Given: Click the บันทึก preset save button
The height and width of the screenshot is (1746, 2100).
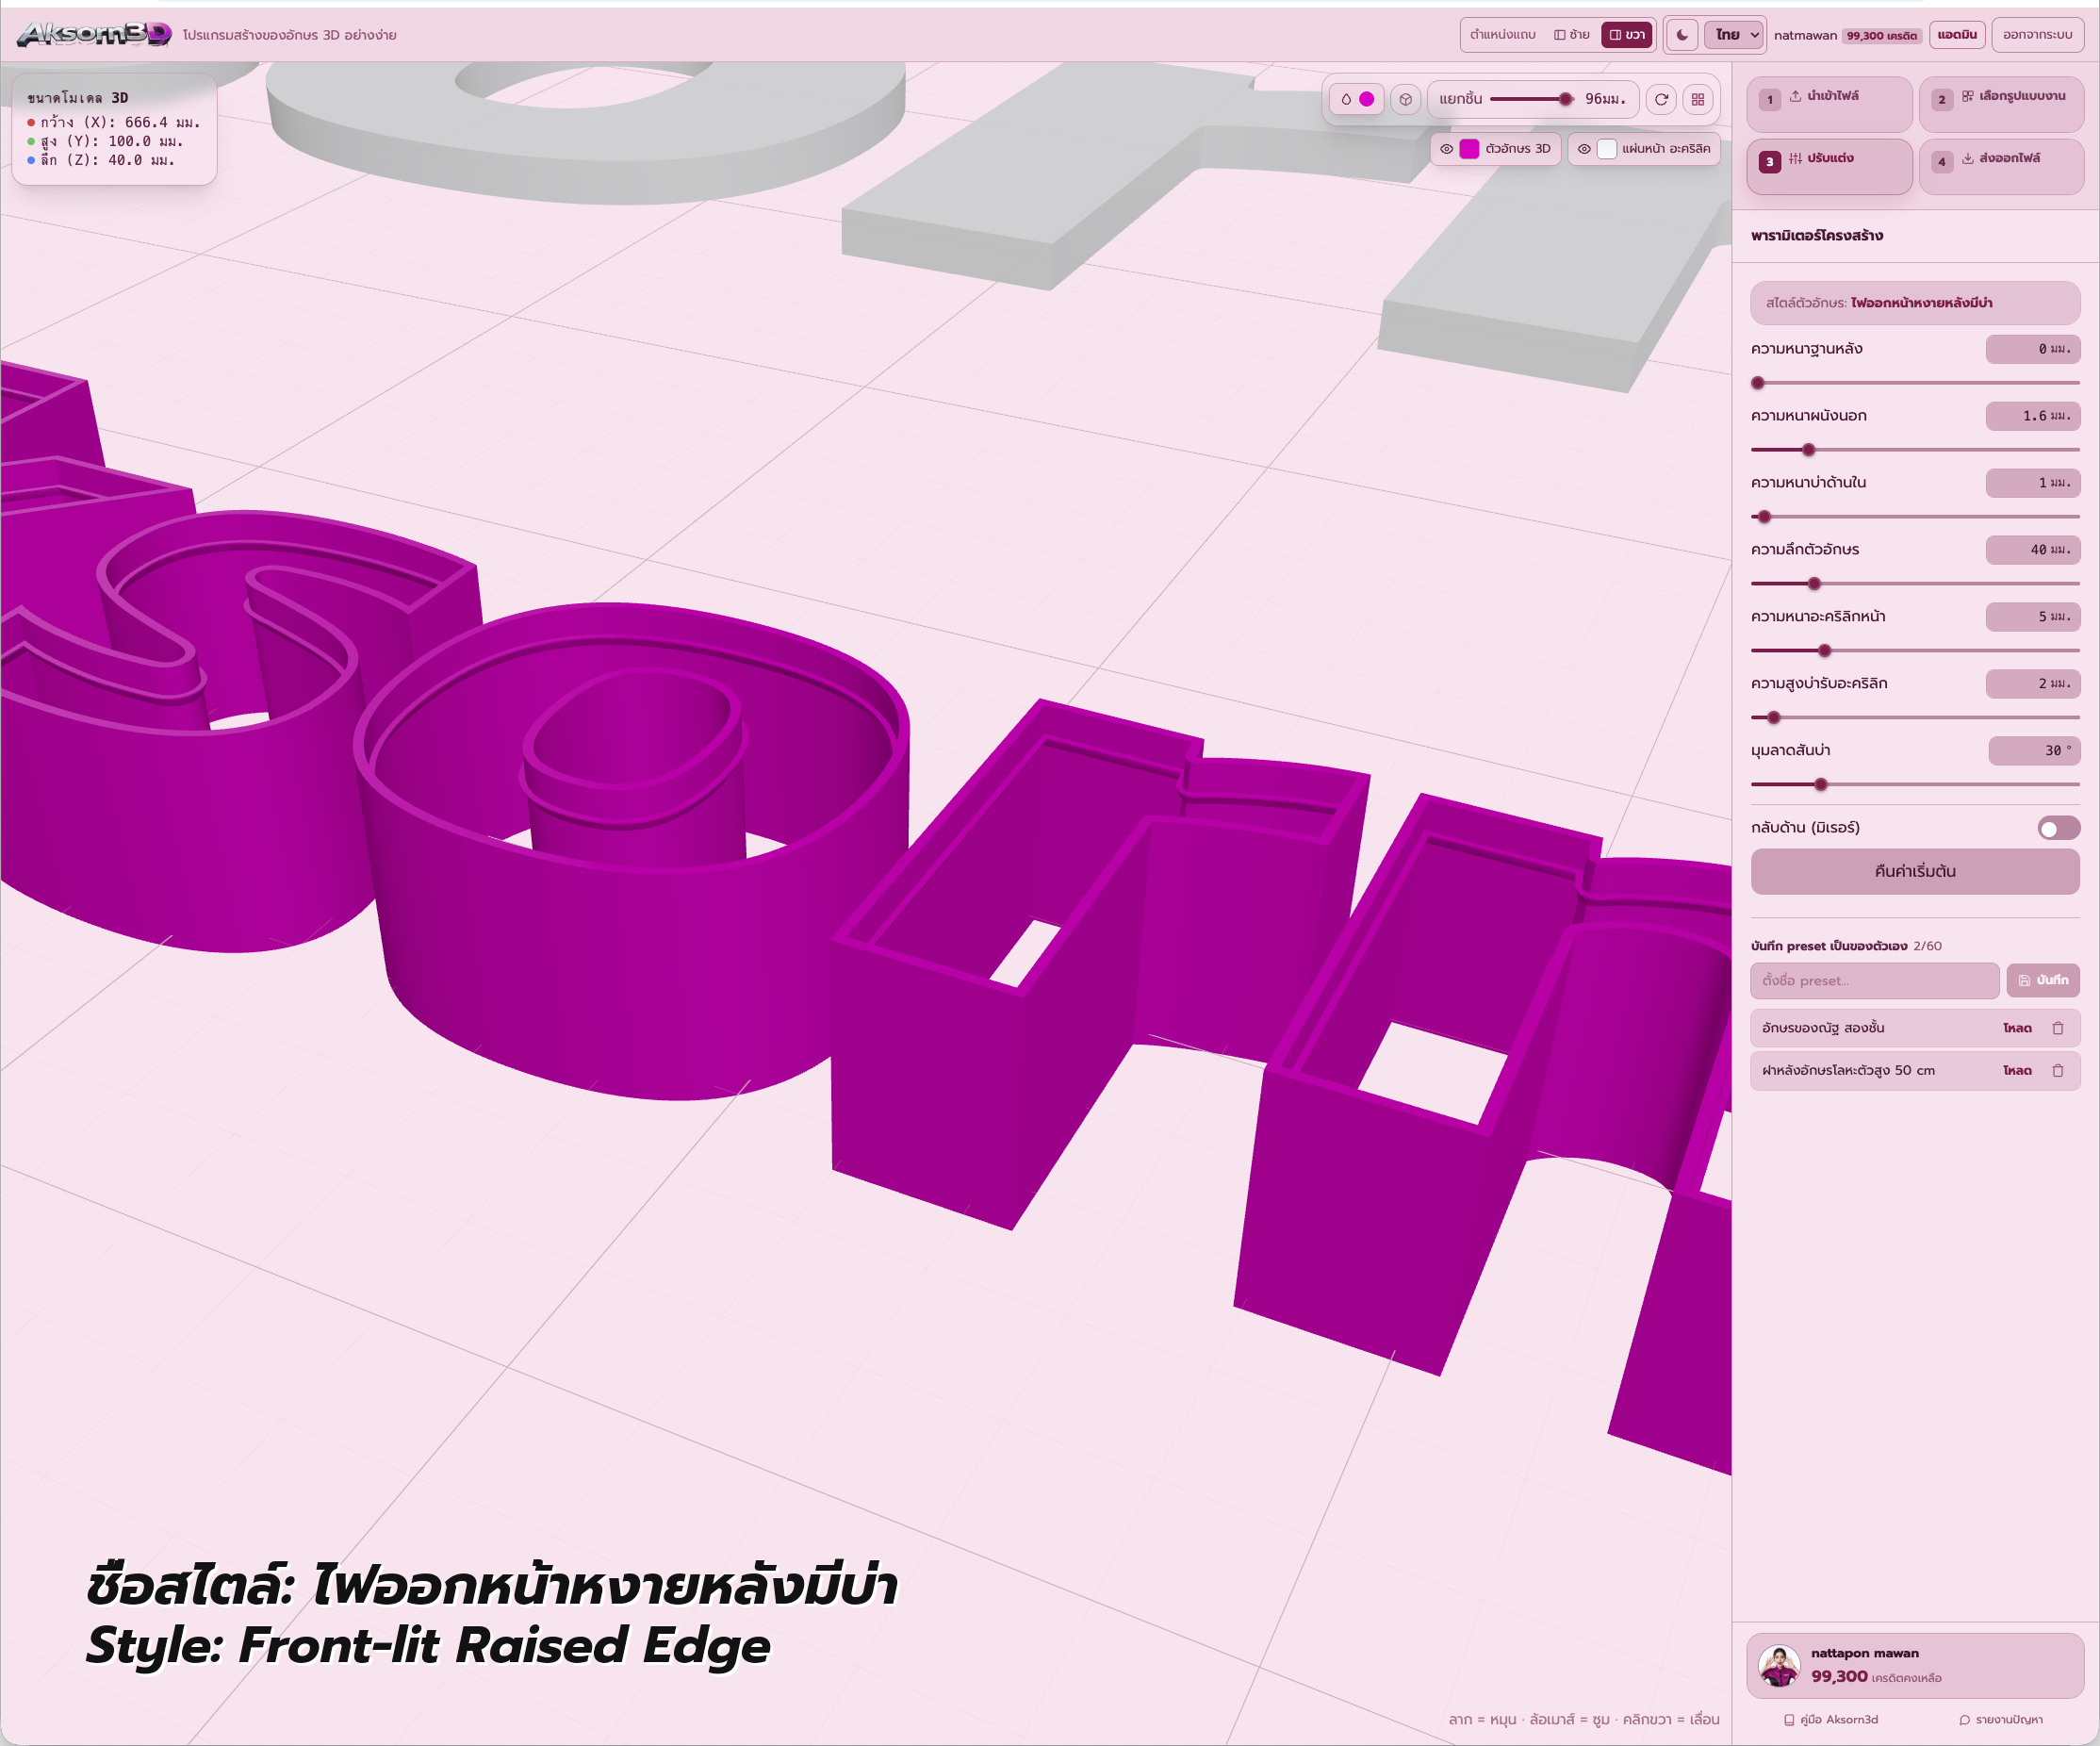Looking at the screenshot, I should point(2043,980).
